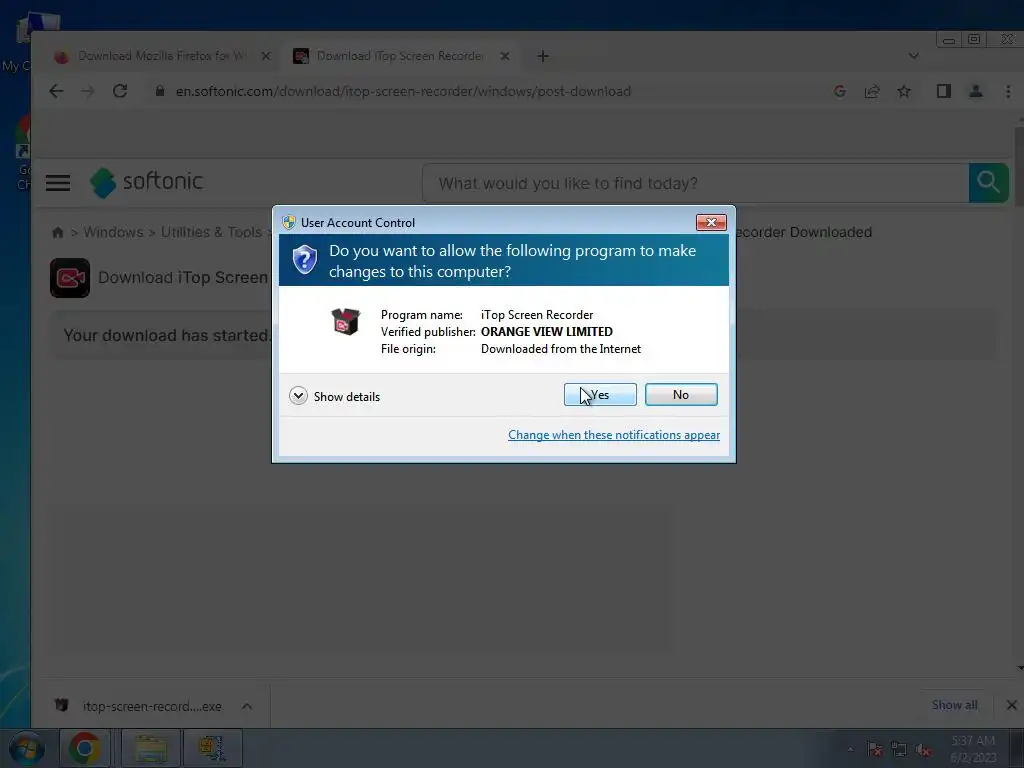Click the home breadcrumb icon
1024x768 pixels.
coord(57,232)
